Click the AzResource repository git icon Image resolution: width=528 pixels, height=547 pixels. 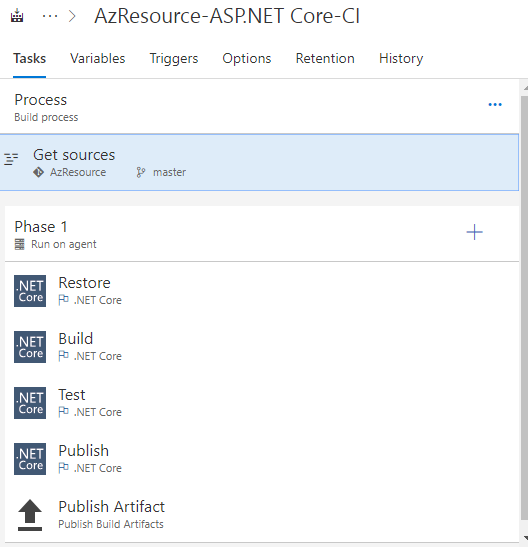coord(38,172)
